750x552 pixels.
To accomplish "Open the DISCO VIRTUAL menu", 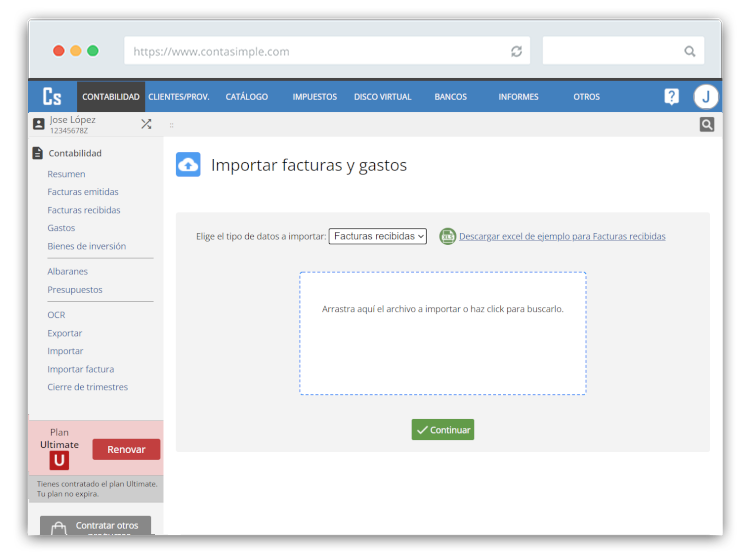I will (x=383, y=97).
